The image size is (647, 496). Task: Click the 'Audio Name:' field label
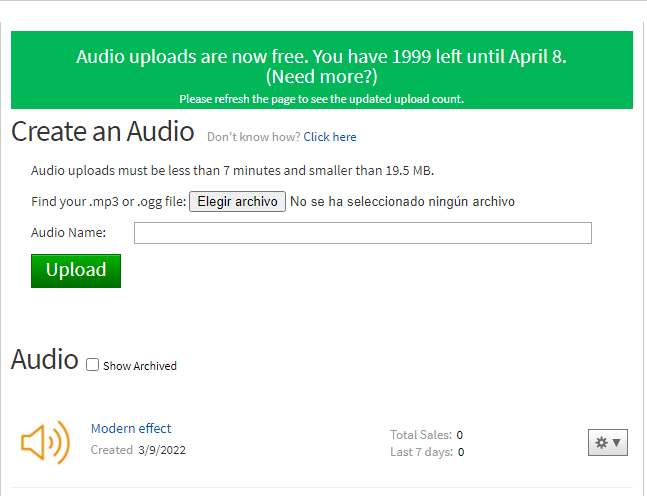[x=68, y=233]
